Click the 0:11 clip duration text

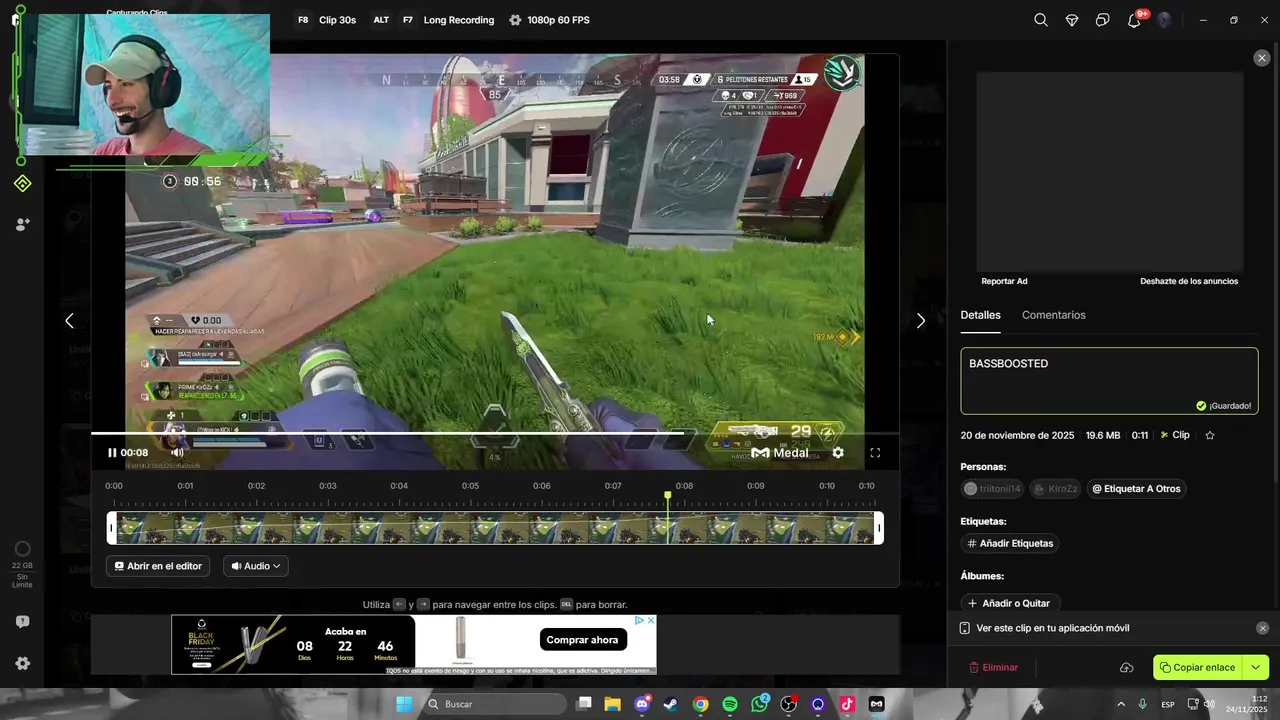(x=1140, y=436)
